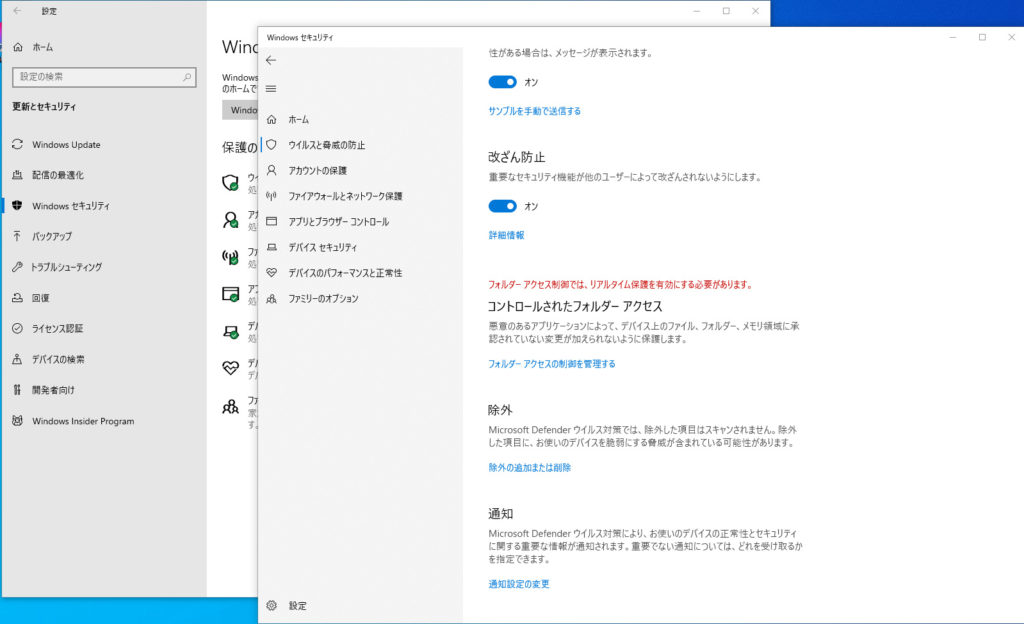Open デバイス セキュリティ icon in sidebar
Viewport: 1024px width, 624px height.
pyautogui.click(x=271, y=247)
